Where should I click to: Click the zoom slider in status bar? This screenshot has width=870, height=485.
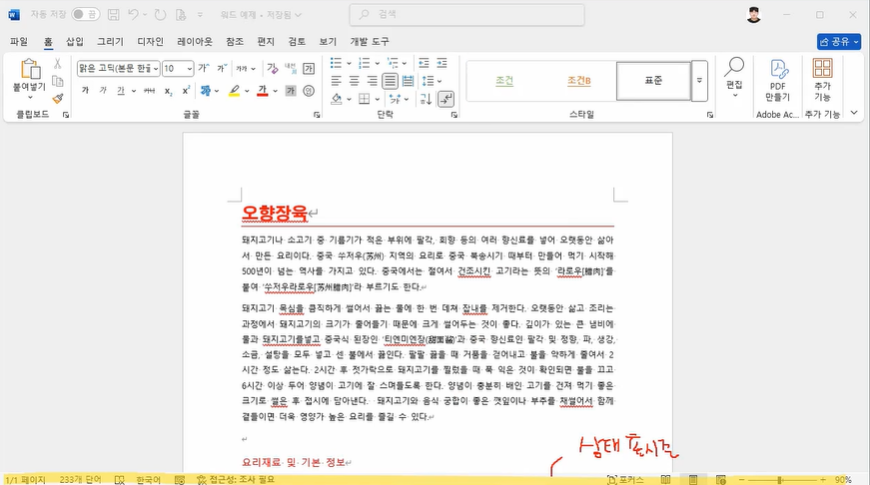tap(780, 480)
